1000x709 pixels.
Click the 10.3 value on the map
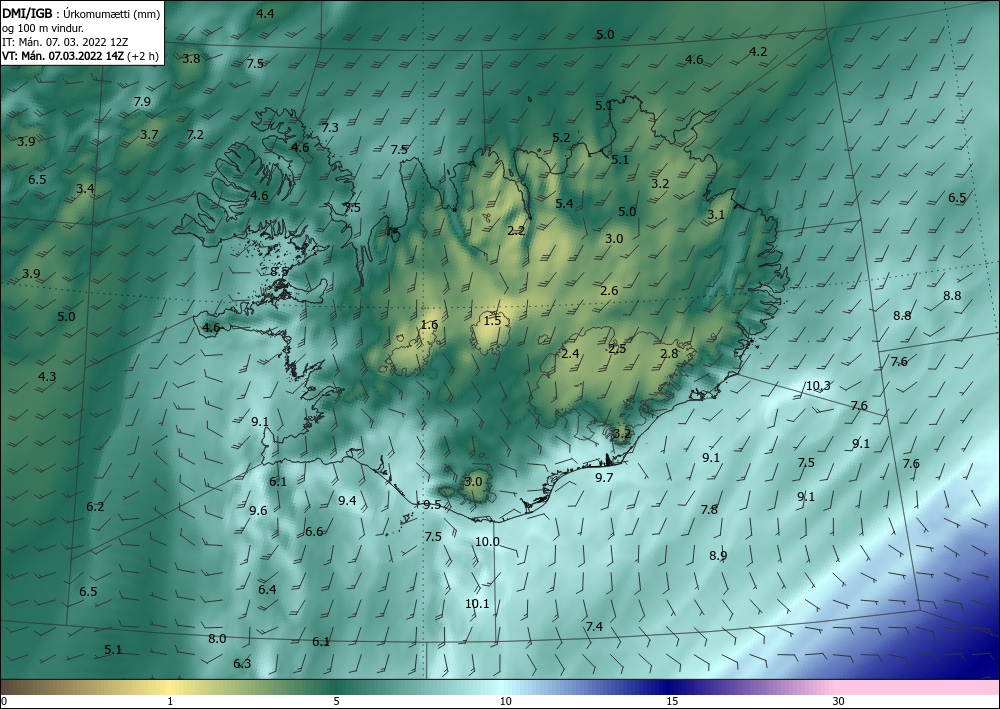pos(818,386)
